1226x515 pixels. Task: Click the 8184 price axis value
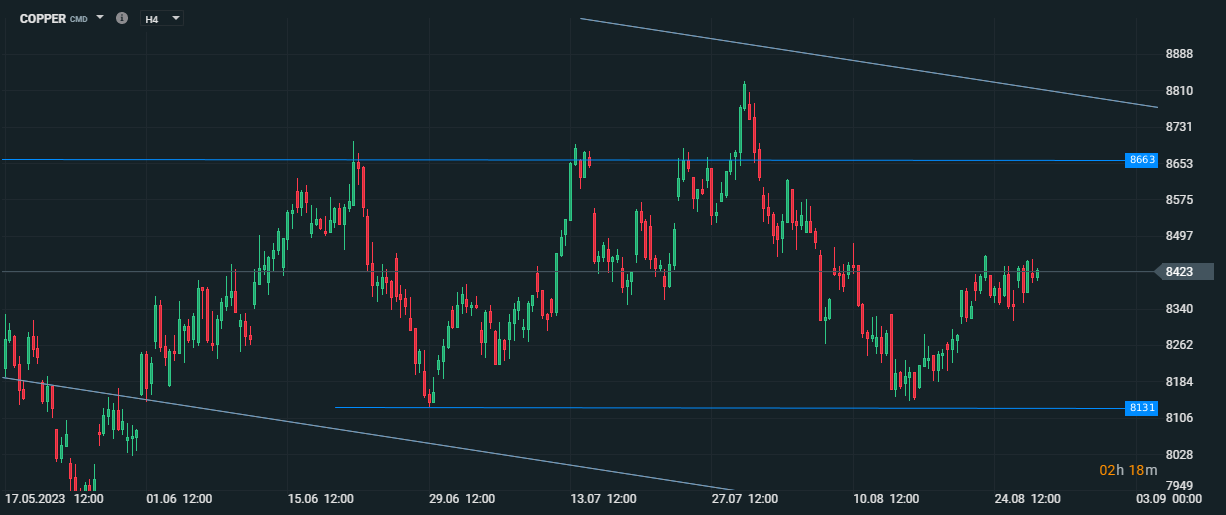1180,382
